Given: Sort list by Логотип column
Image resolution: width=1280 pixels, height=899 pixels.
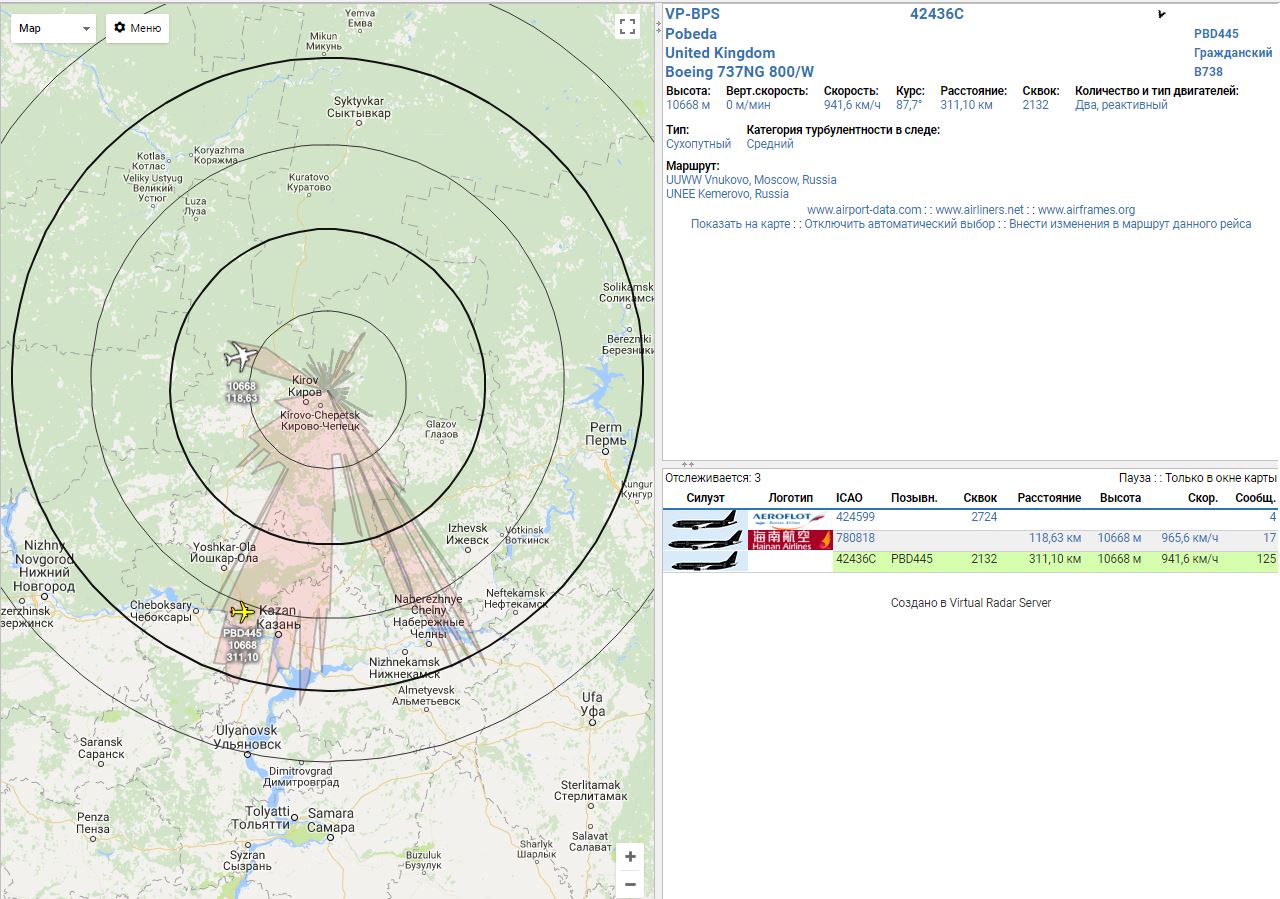Looking at the screenshot, I should [x=790, y=498].
